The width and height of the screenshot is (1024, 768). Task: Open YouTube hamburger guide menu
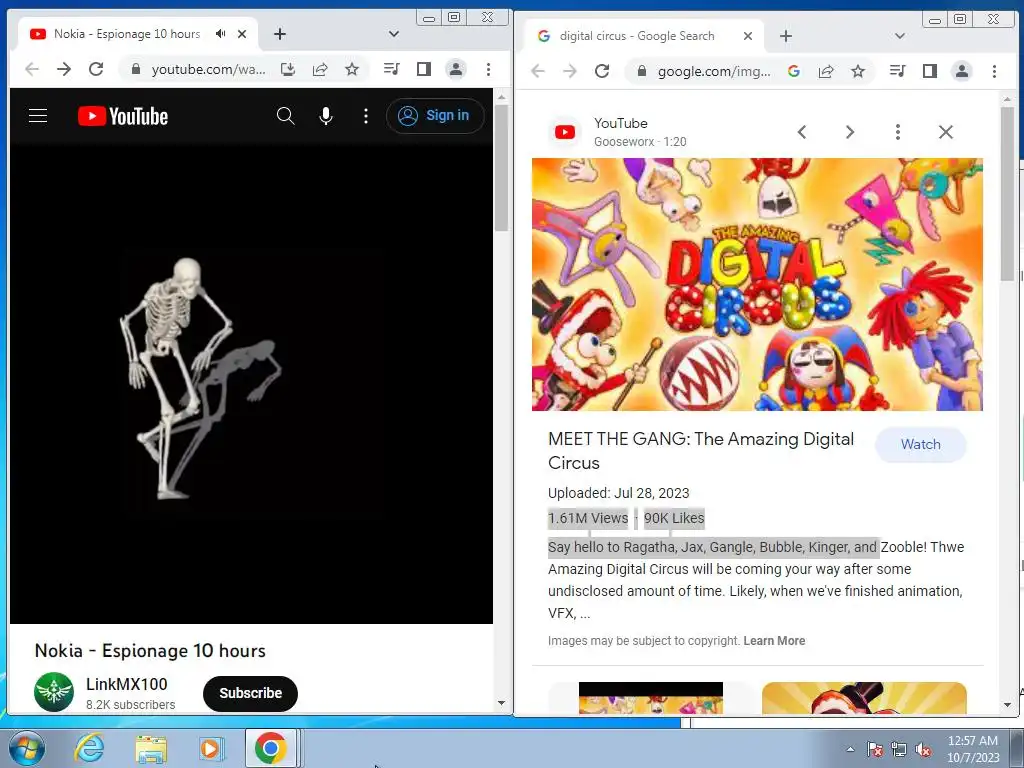(38, 116)
